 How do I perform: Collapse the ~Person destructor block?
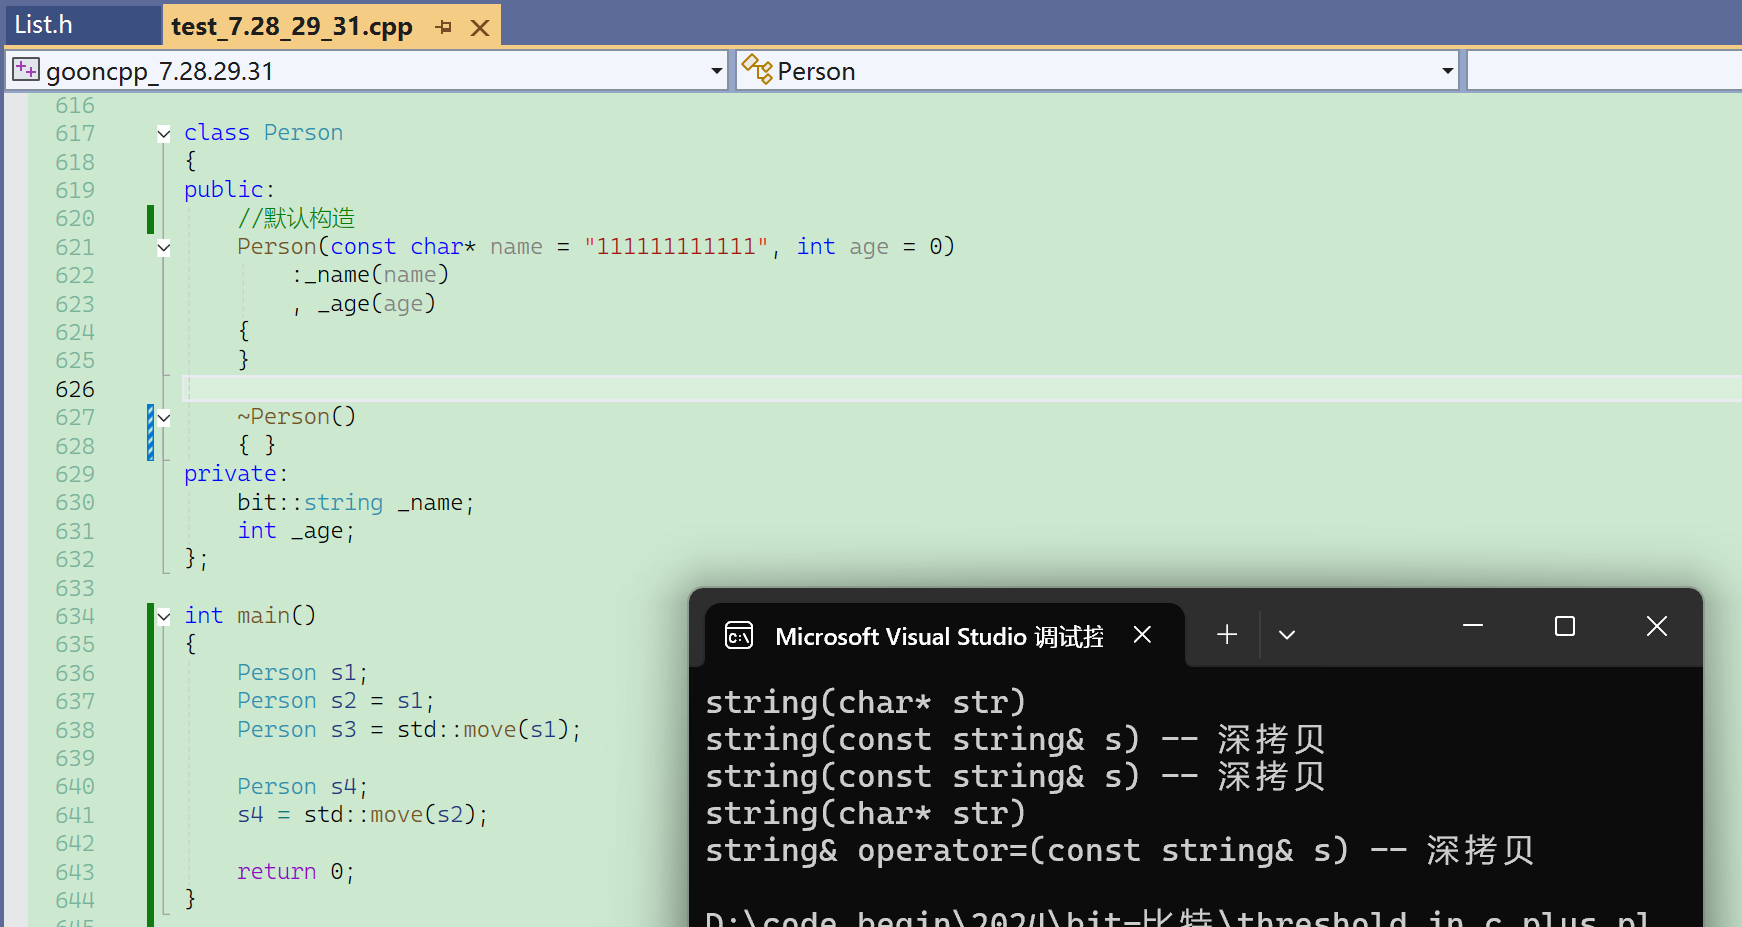pyautogui.click(x=164, y=418)
